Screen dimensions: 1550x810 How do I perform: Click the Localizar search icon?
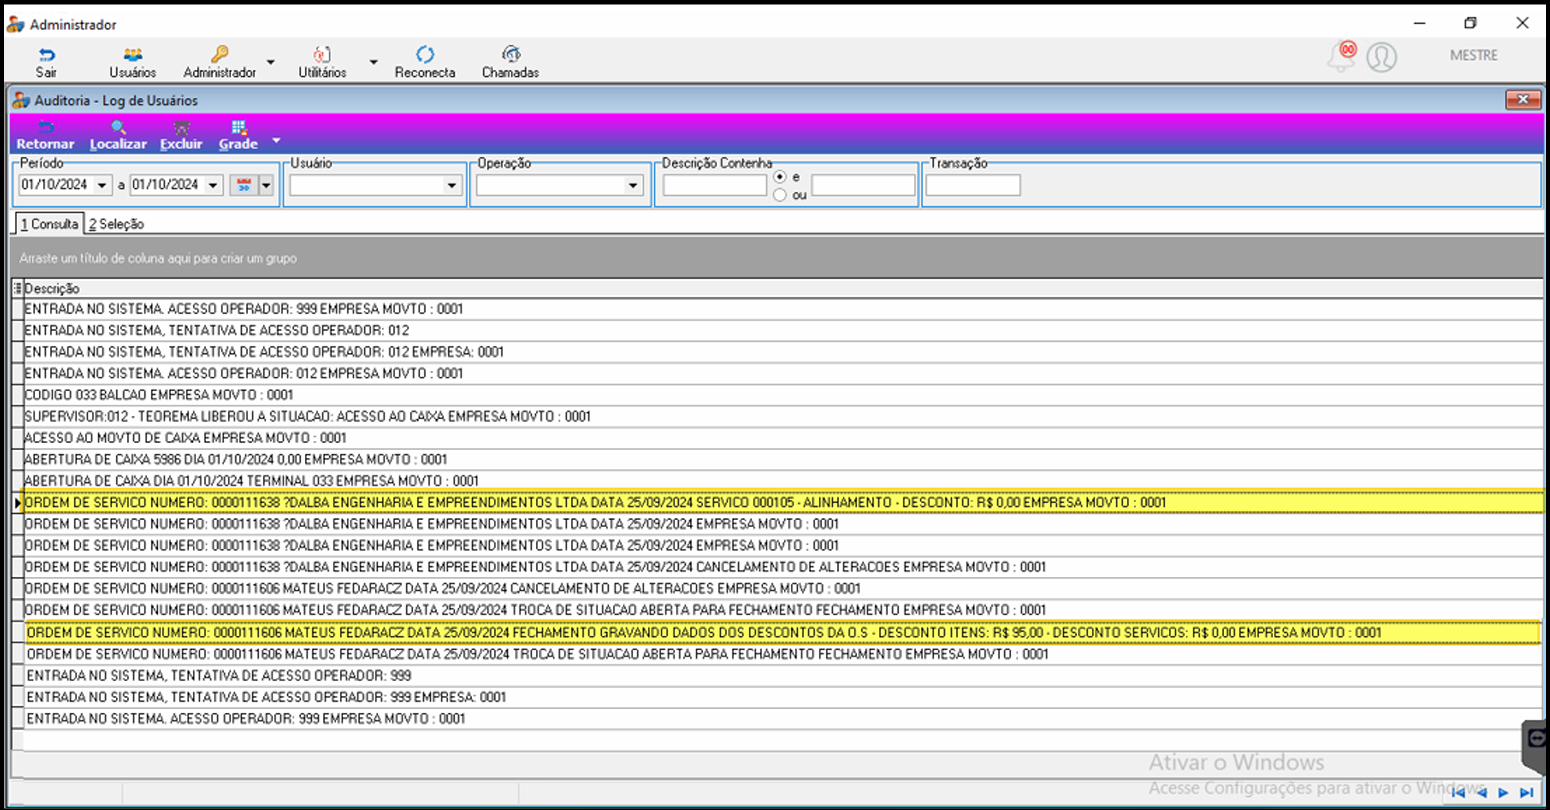118,128
